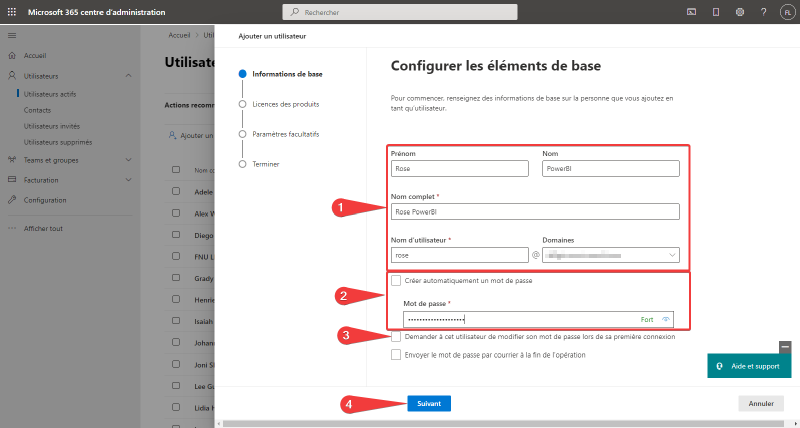800x428 pixels.
Task: Click the Mot de passe field
Action: [538, 319]
